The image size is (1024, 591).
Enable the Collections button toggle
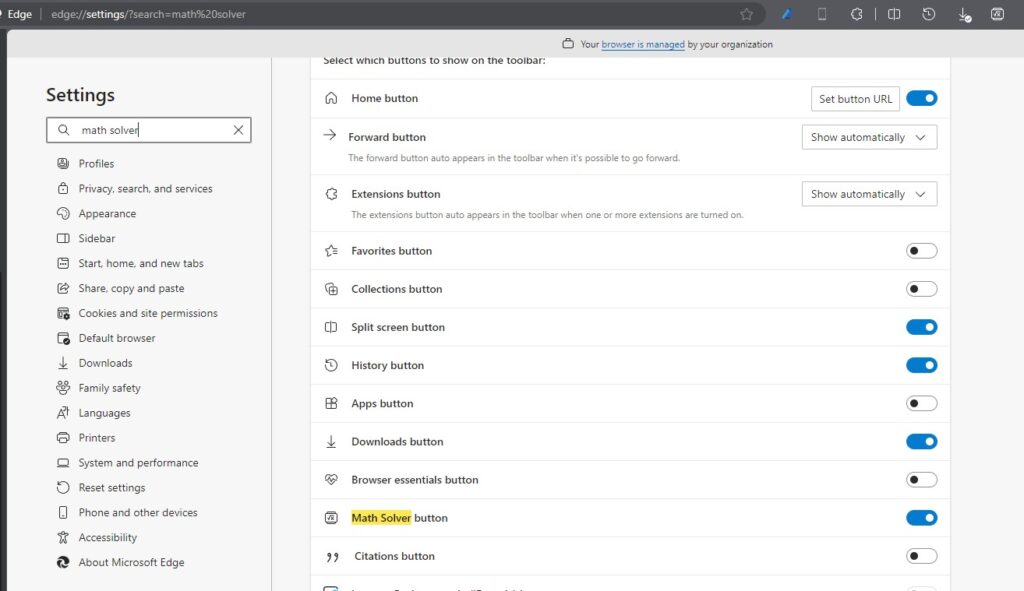(921, 289)
